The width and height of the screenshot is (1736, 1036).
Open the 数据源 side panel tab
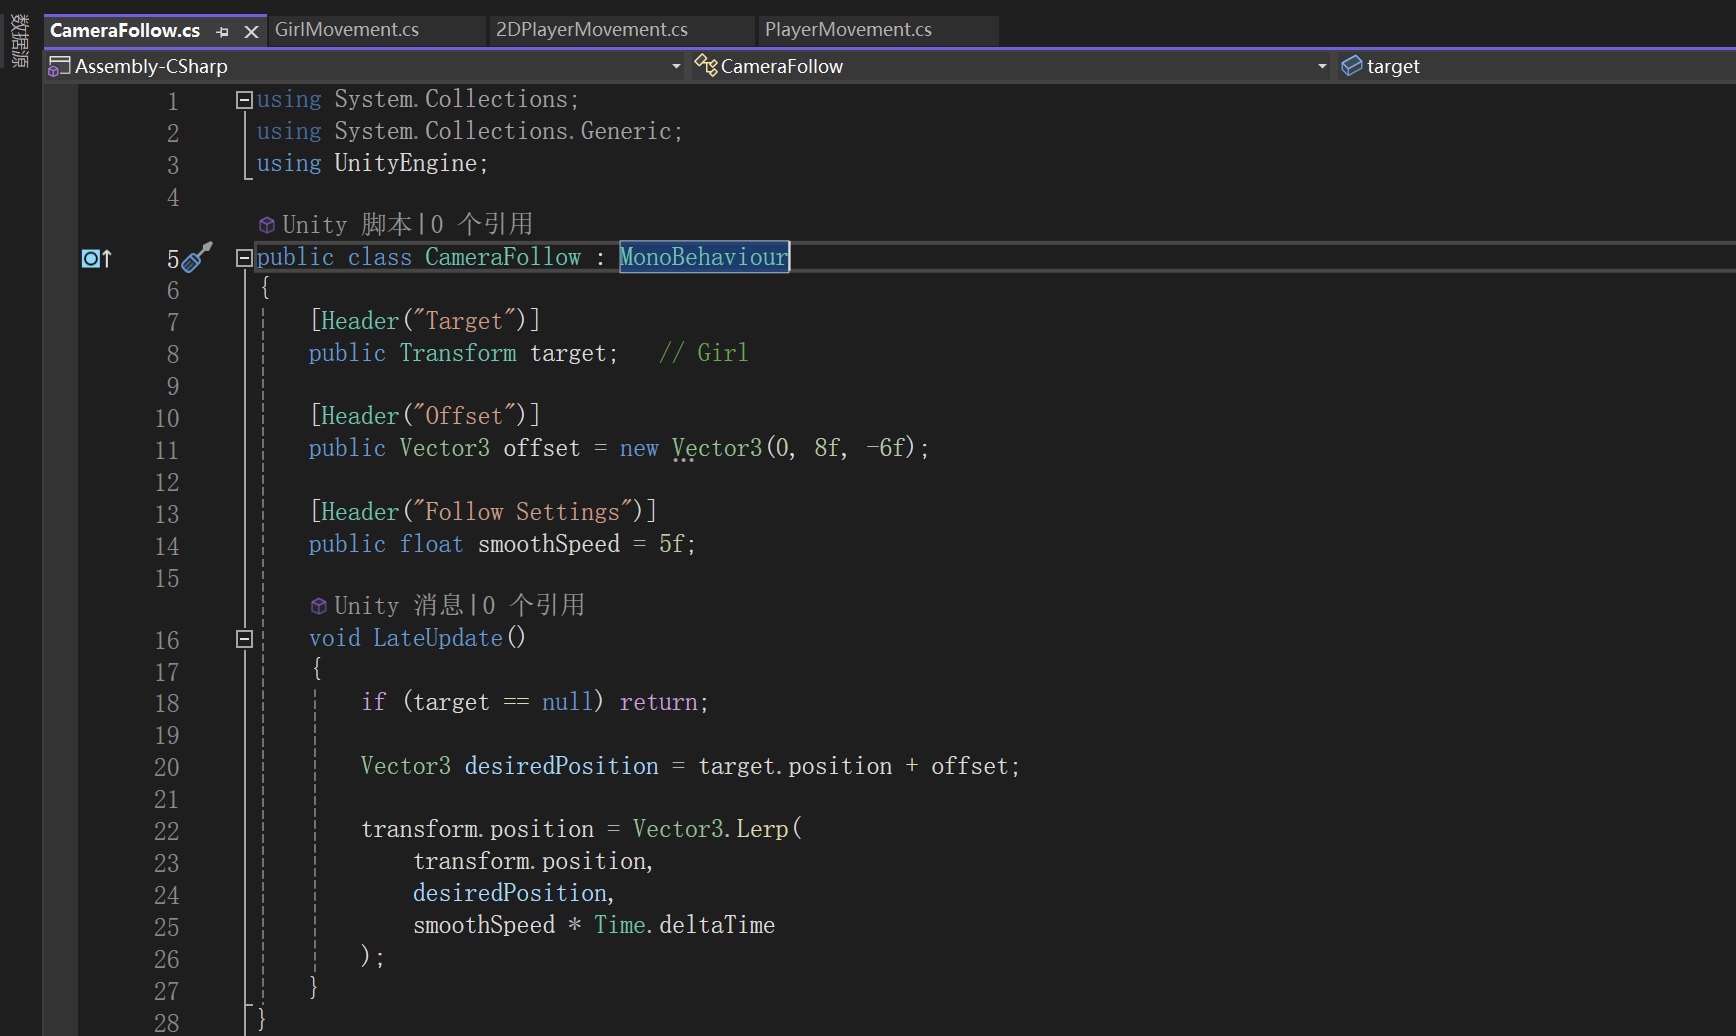coord(19,41)
